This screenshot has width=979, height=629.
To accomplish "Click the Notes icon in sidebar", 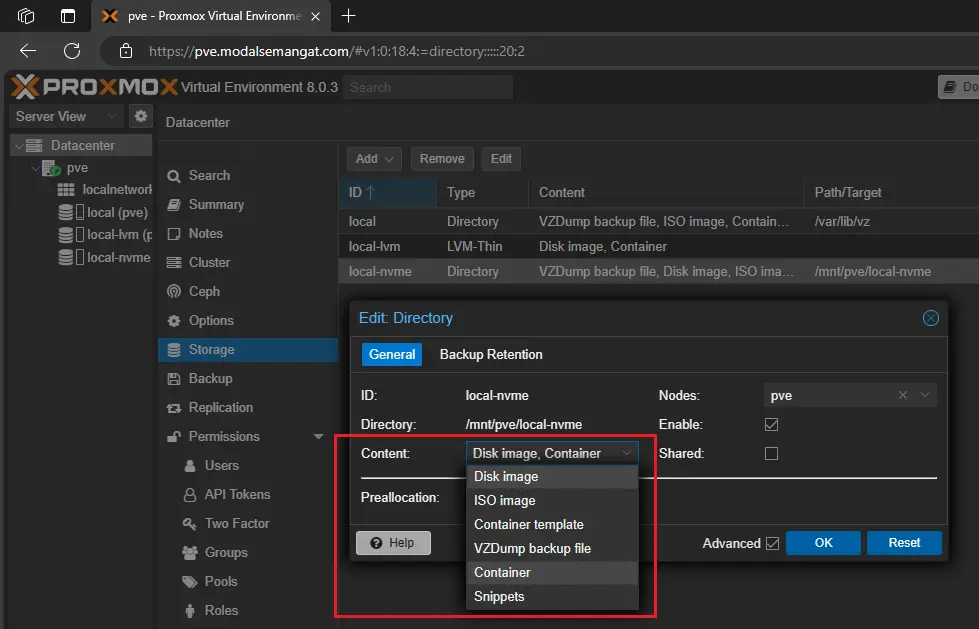I will pos(174,234).
